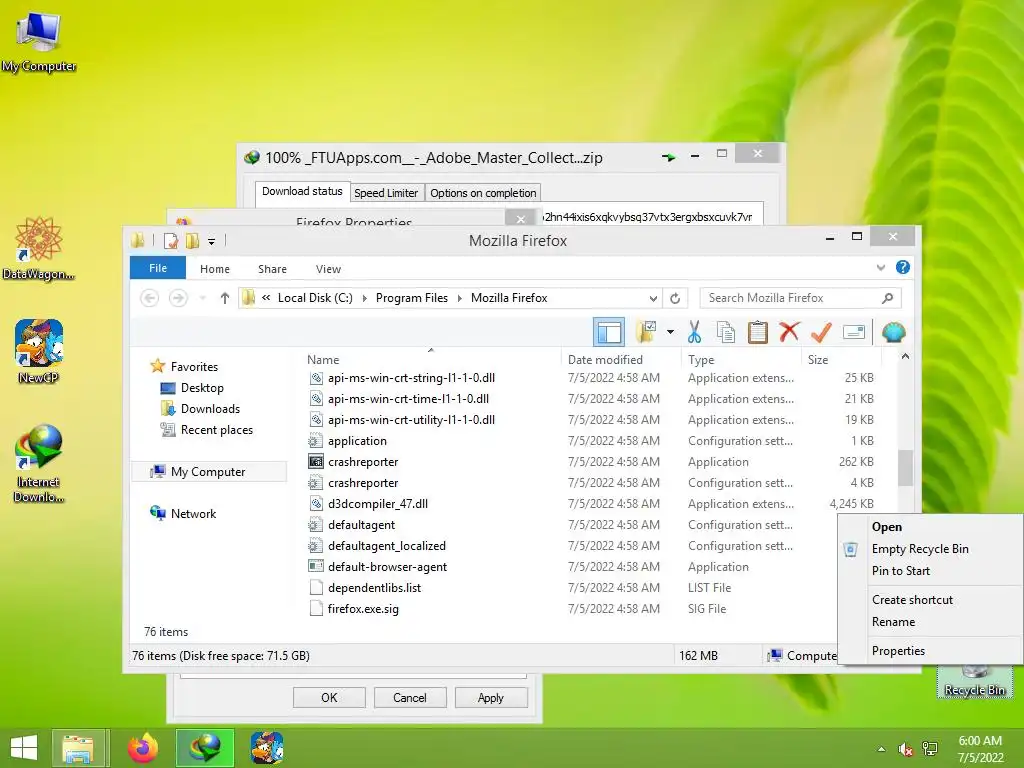This screenshot has width=1024, height=768.
Task: Choose Empty Recycle Bin from context menu
Action: [920, 549]
